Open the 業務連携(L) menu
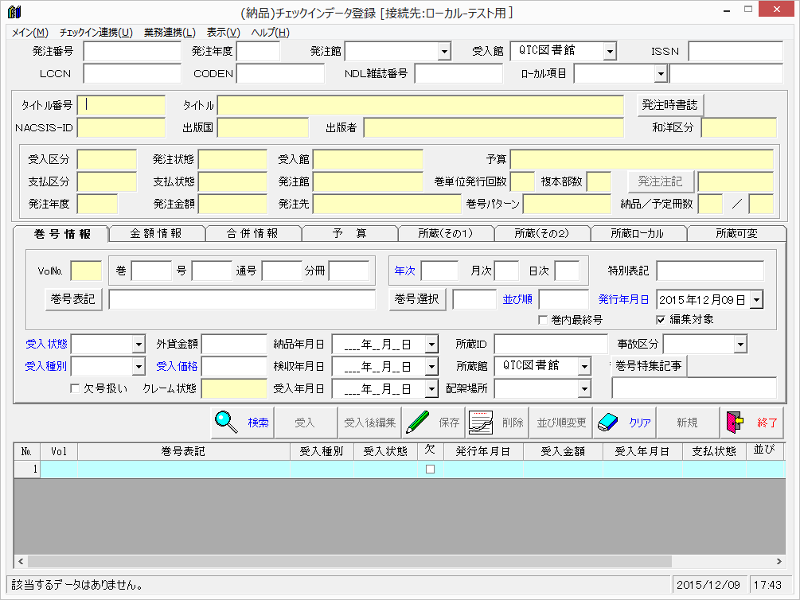800x600 pixels. point(169,33)
